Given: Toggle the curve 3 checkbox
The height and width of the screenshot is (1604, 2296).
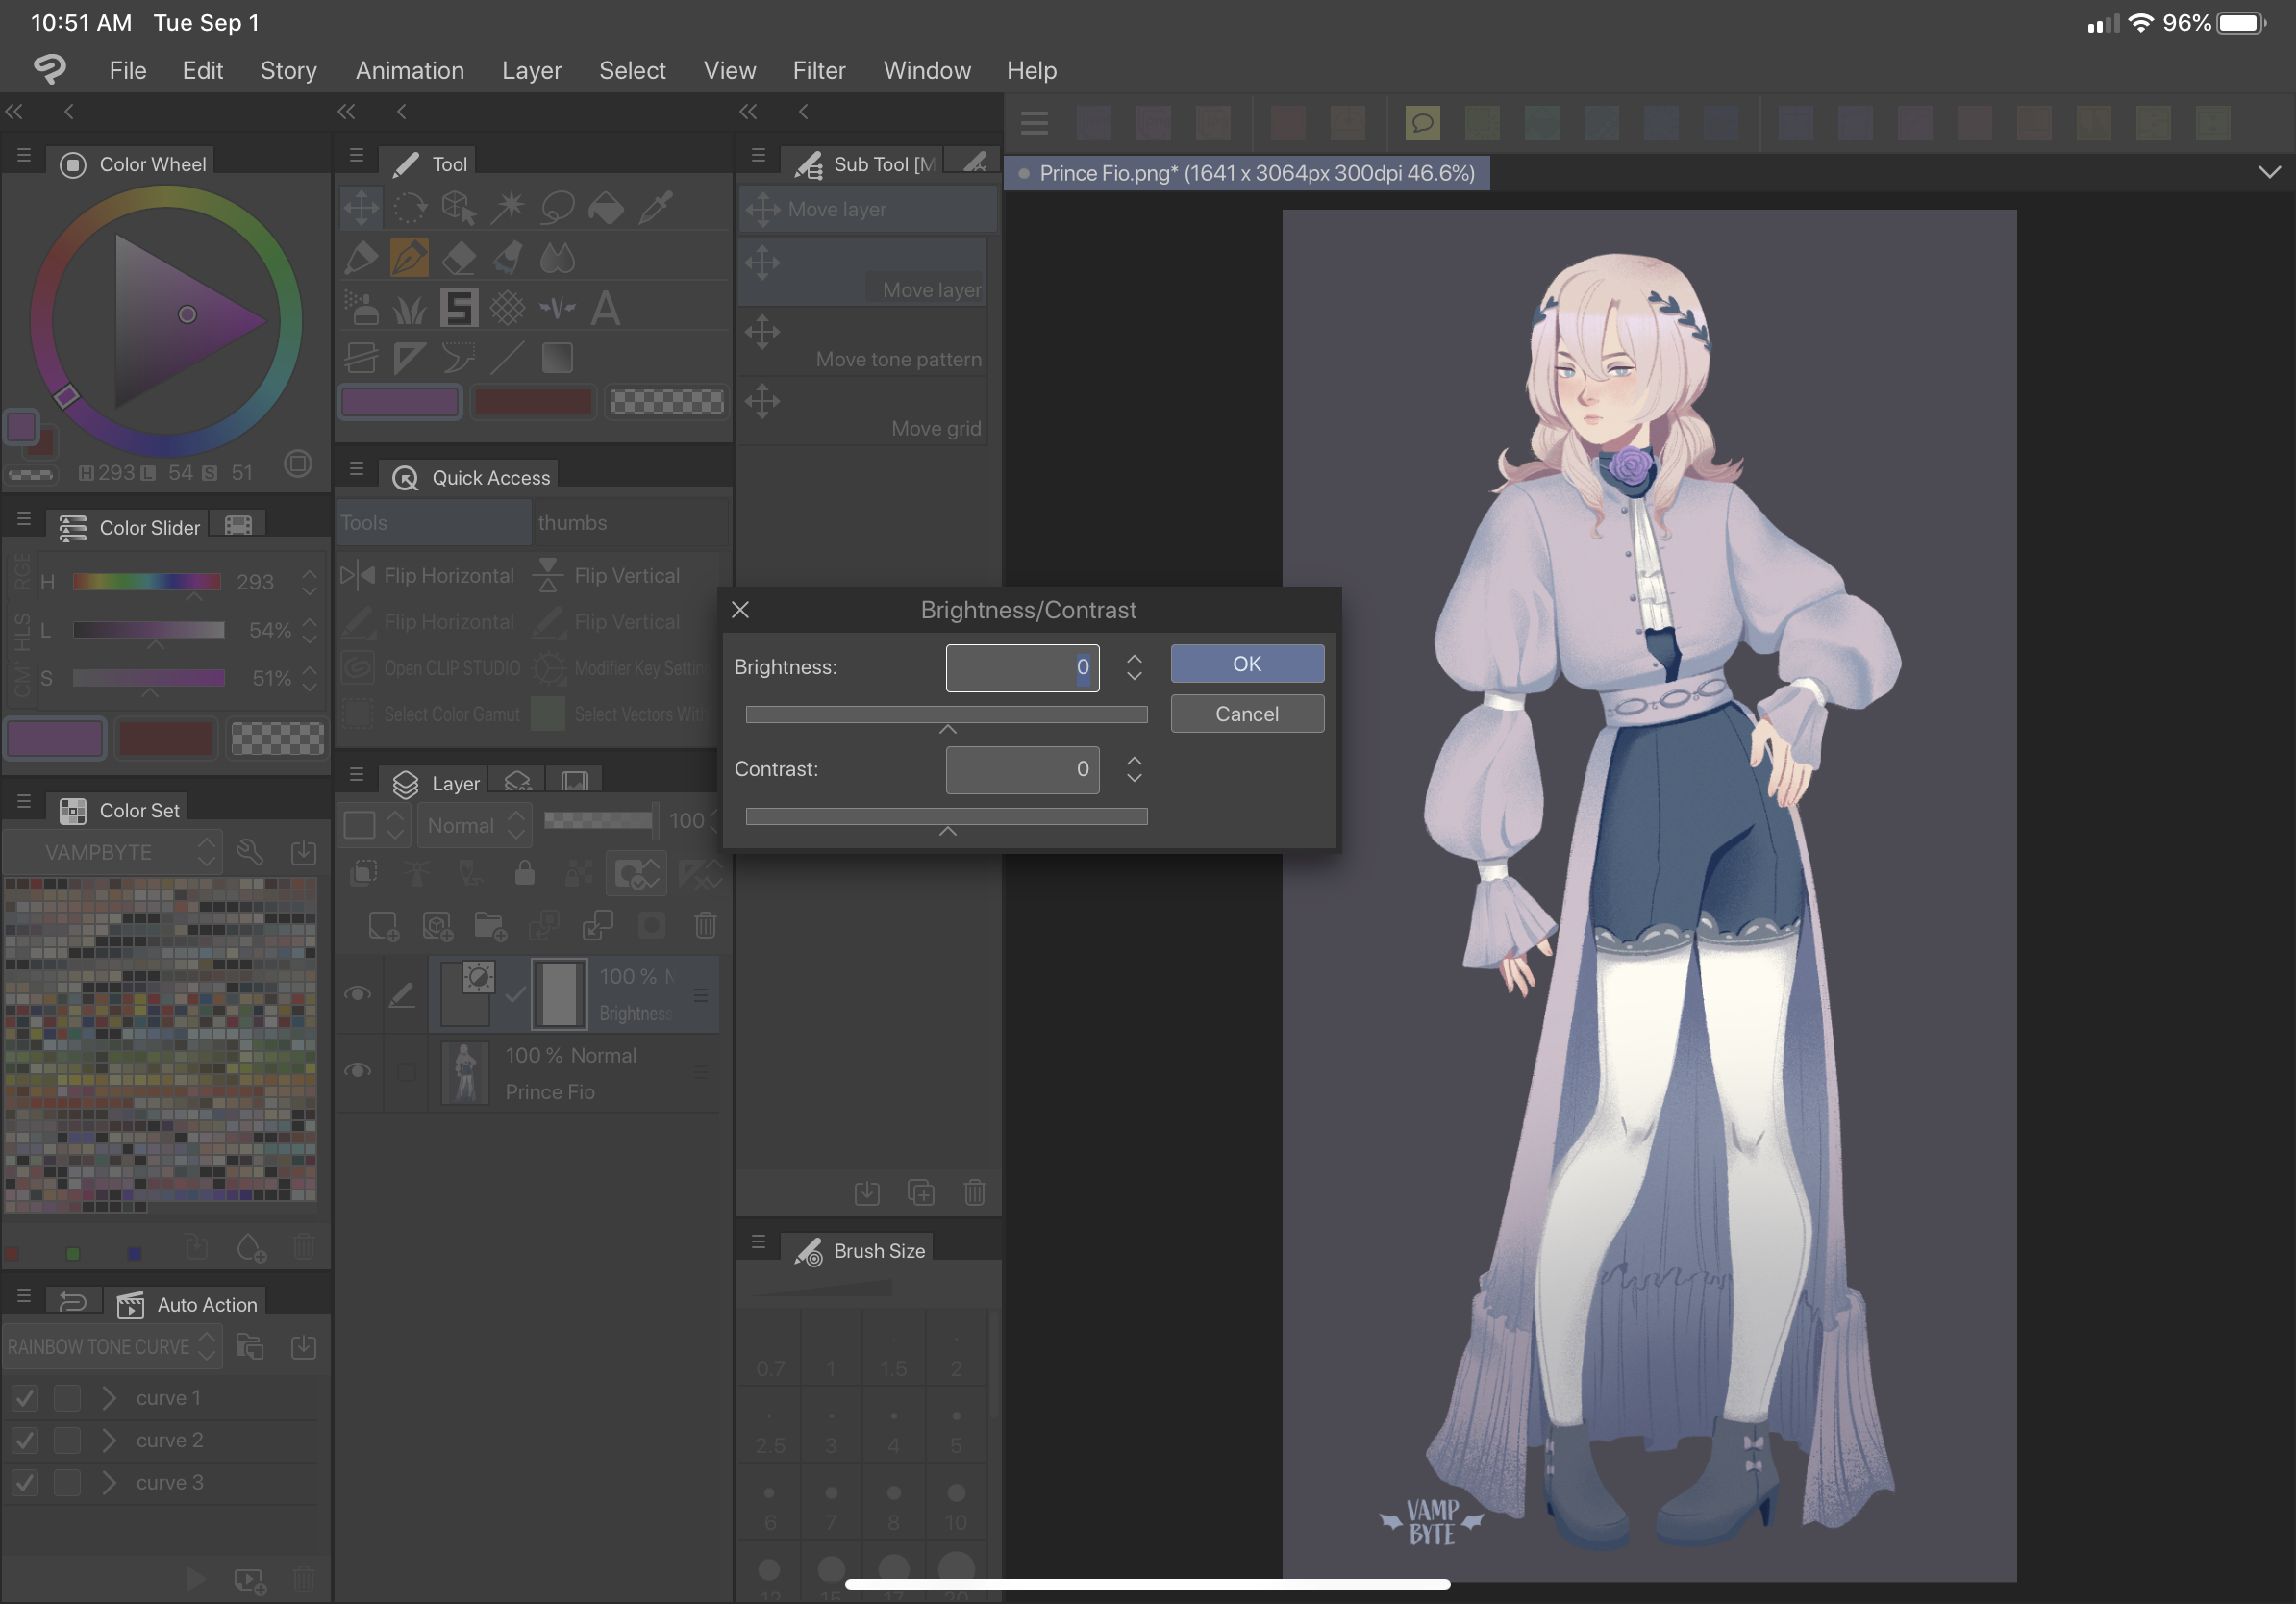Looking at the screenshot, I should (25, 1482).
